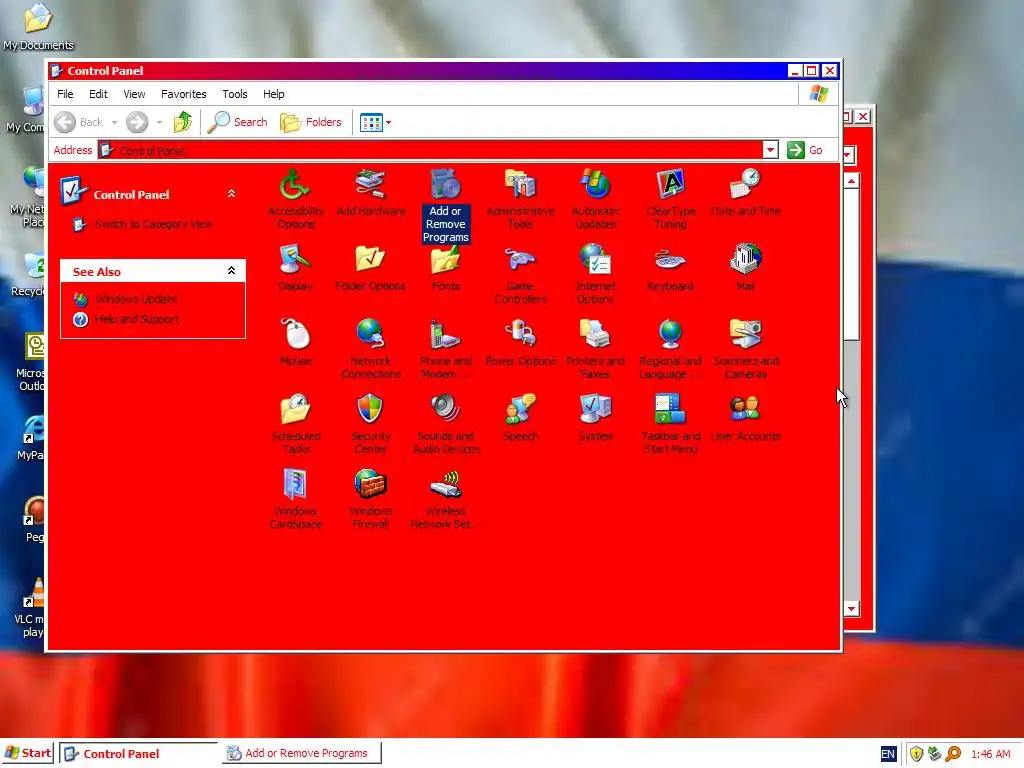1024x768 pixels.
Task: Click the Start button
Action: [x=27, y=753]
